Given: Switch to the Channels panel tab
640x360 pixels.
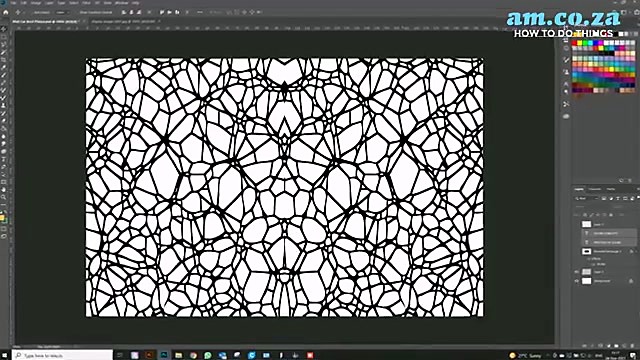Looking at the screenshot, I should (595, 189).
